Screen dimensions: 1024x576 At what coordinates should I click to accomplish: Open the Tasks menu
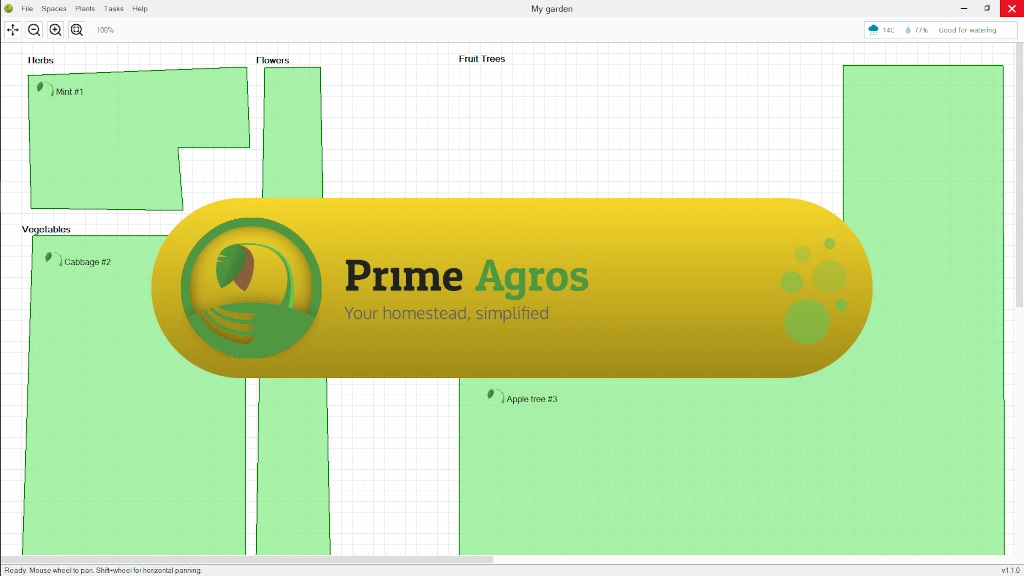(114, 8)
